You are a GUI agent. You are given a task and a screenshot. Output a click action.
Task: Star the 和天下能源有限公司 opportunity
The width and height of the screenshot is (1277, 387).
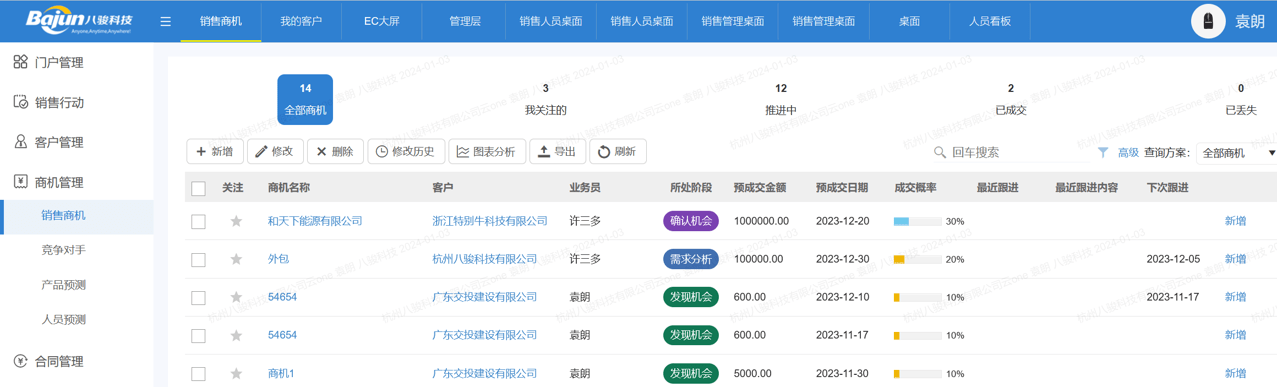tap(236, 221)
